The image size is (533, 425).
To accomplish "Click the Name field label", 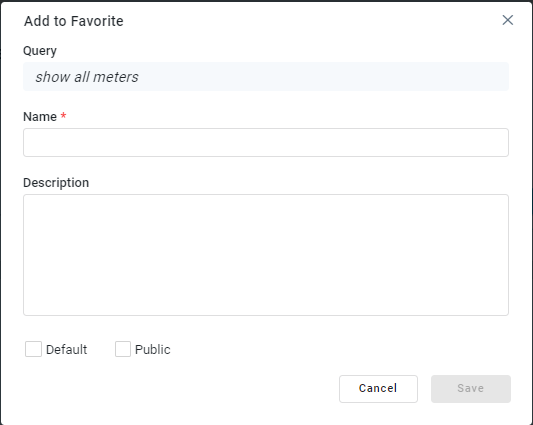I will [x=40, y=117].
